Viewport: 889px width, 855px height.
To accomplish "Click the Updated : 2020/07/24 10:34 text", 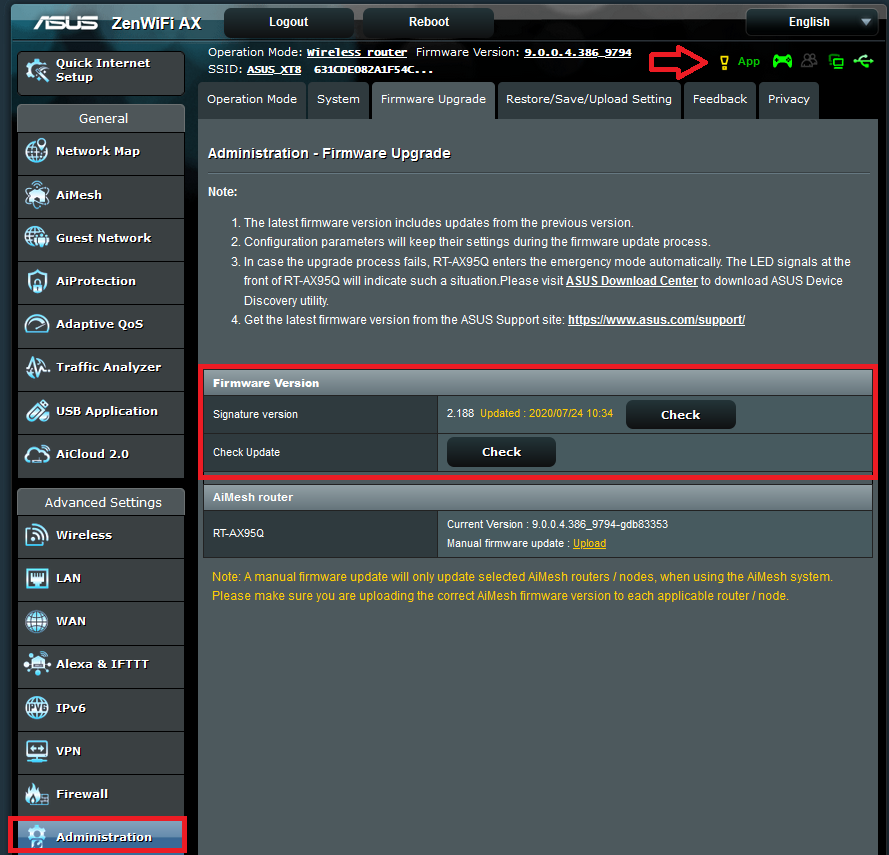I will (547, 413).
